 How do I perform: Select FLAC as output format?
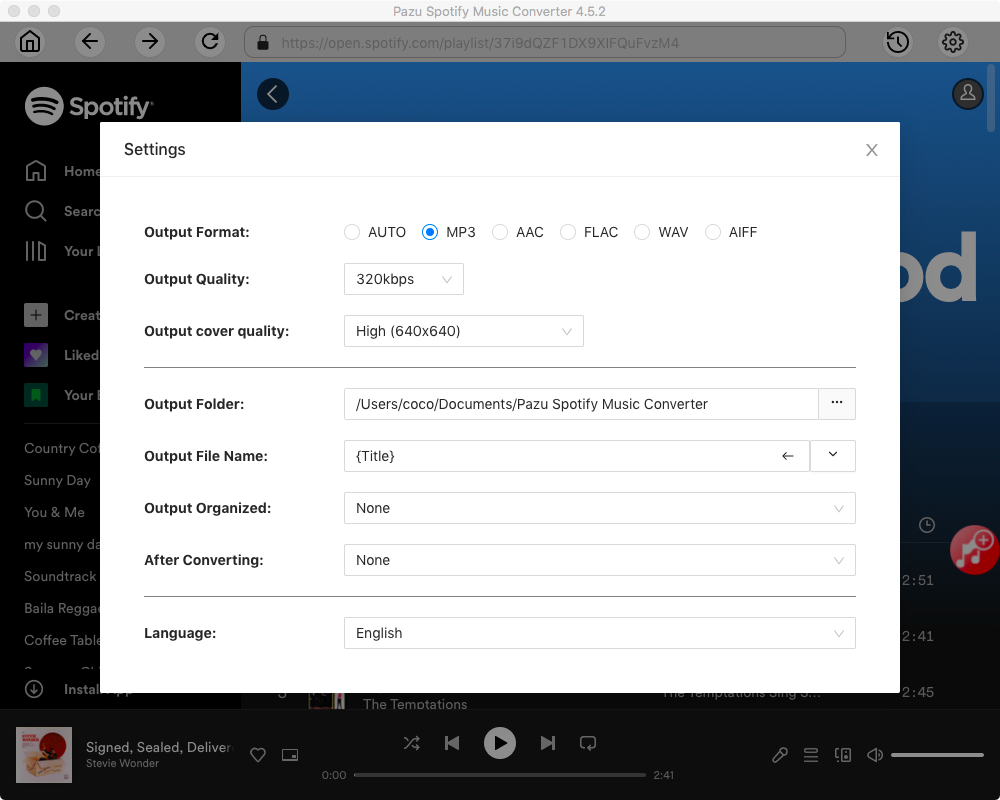(x=568, y=232)
